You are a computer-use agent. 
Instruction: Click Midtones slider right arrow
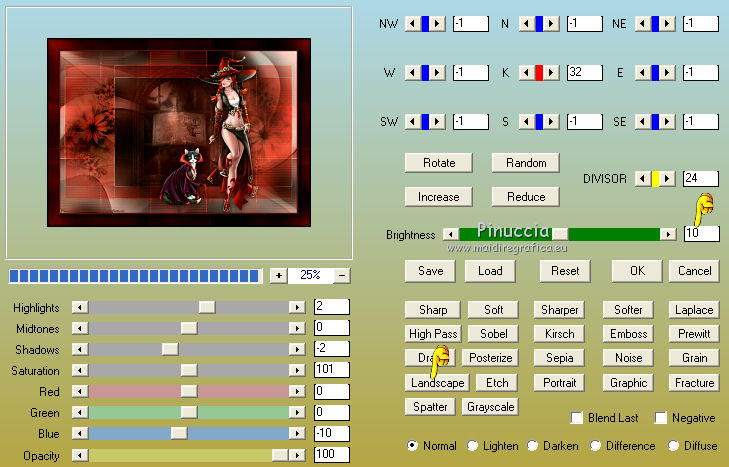[297, 328]
